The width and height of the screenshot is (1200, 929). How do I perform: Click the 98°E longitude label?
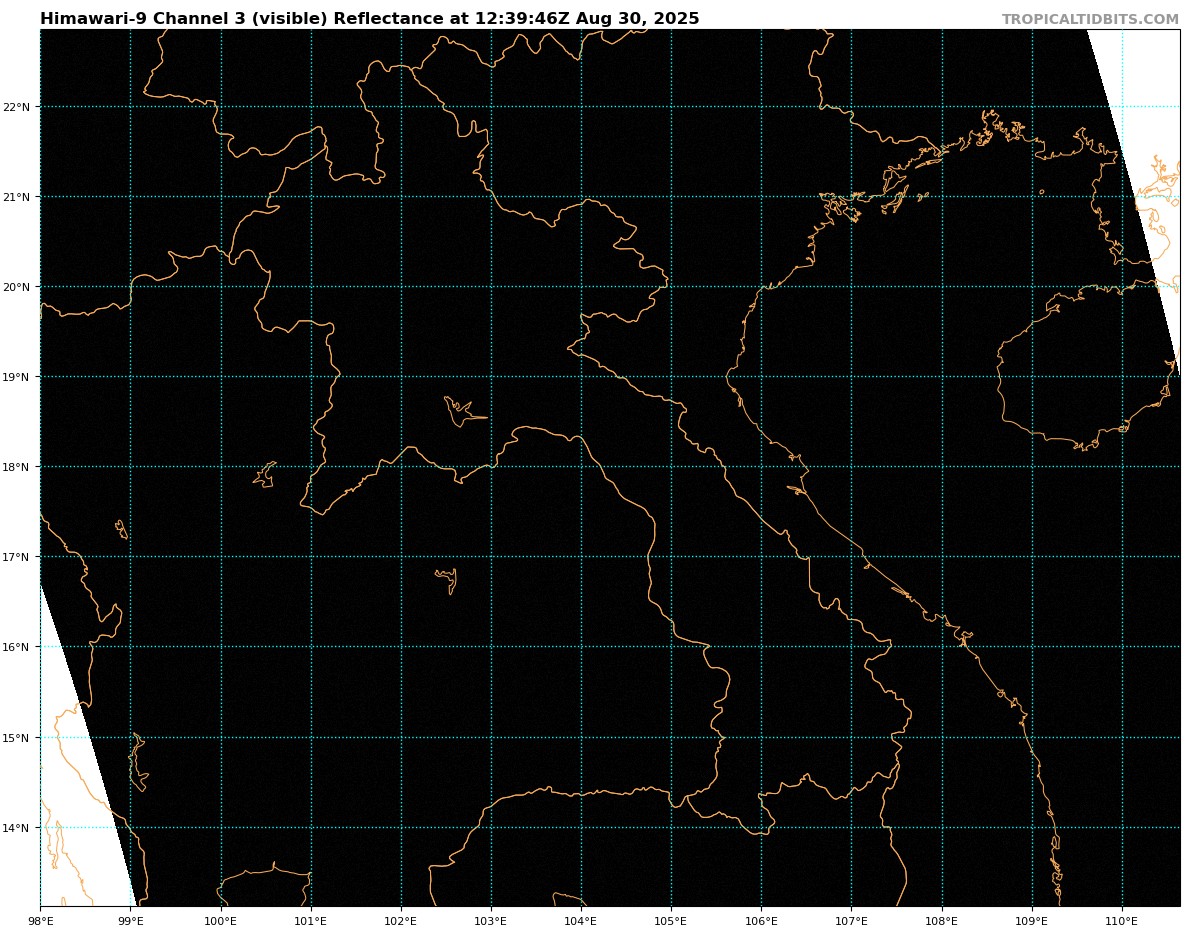[x=40, y=921]
